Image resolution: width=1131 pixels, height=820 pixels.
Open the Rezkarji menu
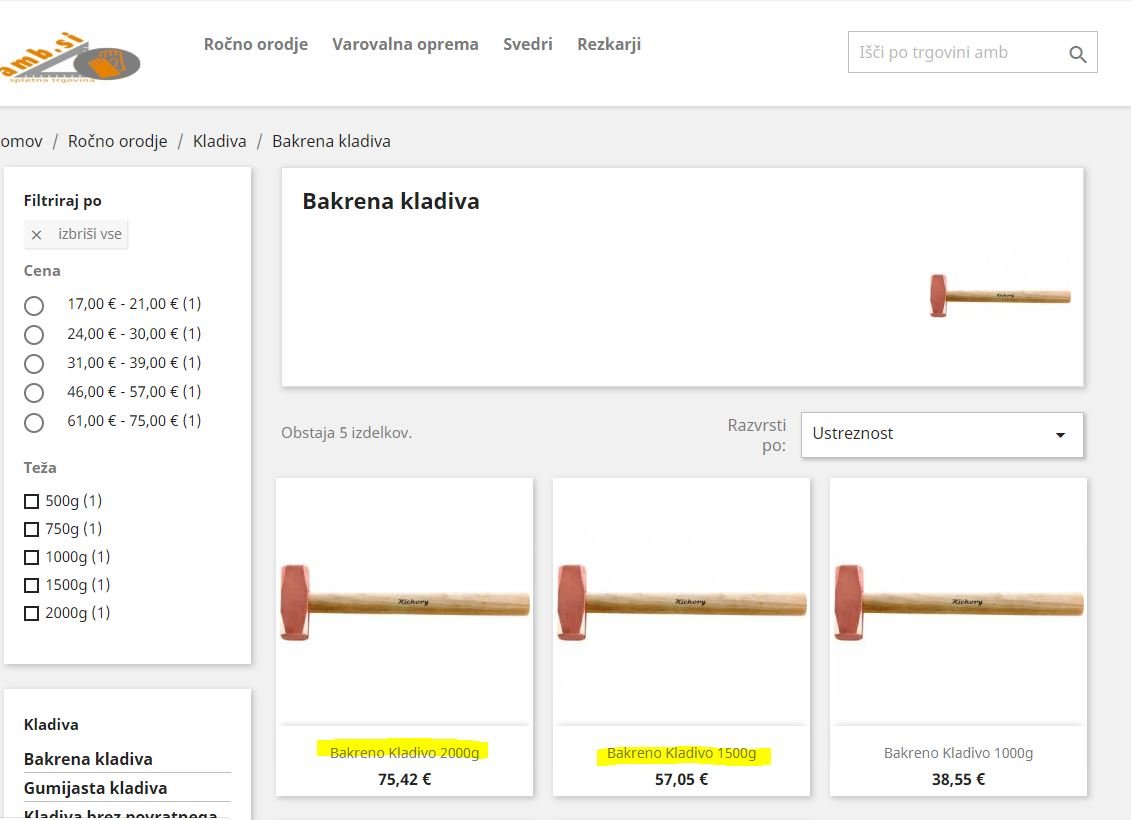609,44
